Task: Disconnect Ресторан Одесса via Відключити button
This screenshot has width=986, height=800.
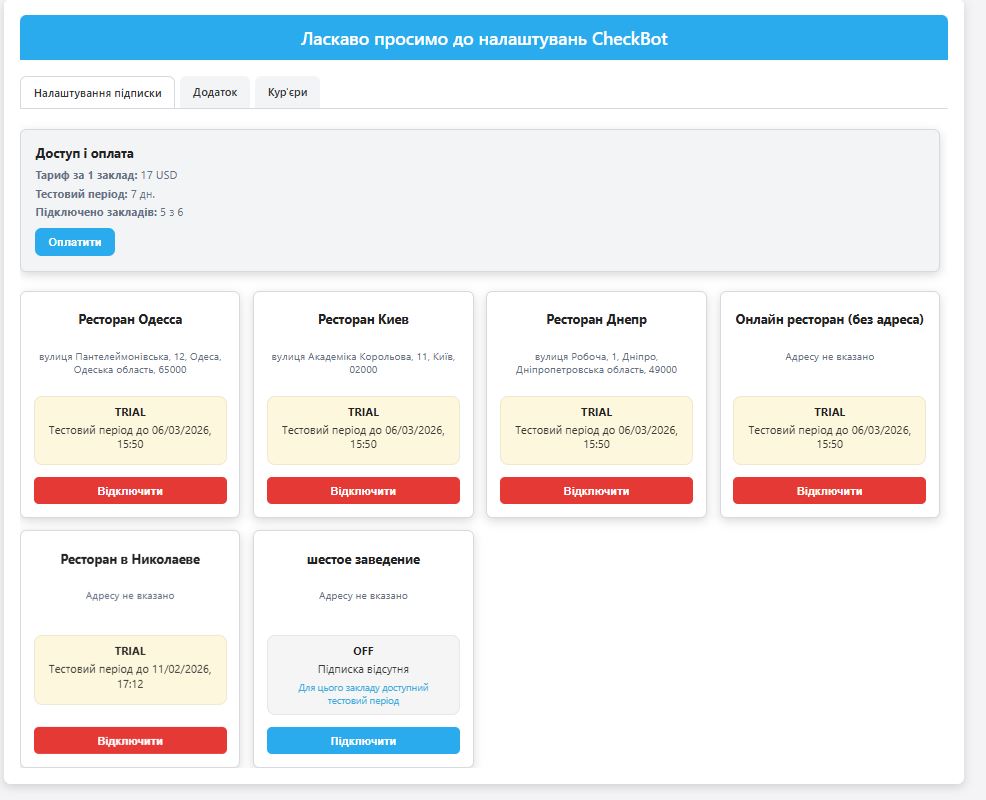Action: tap(129, 490)
